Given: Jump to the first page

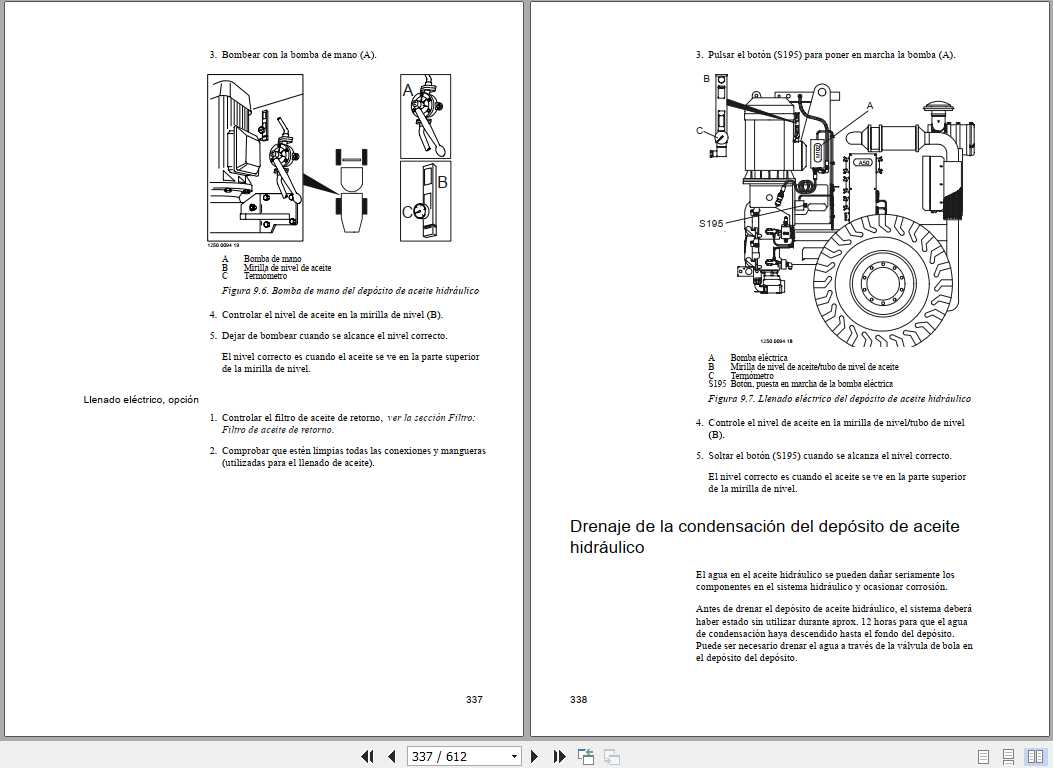Looking at the screenshot, I should [x=368, y=756].
